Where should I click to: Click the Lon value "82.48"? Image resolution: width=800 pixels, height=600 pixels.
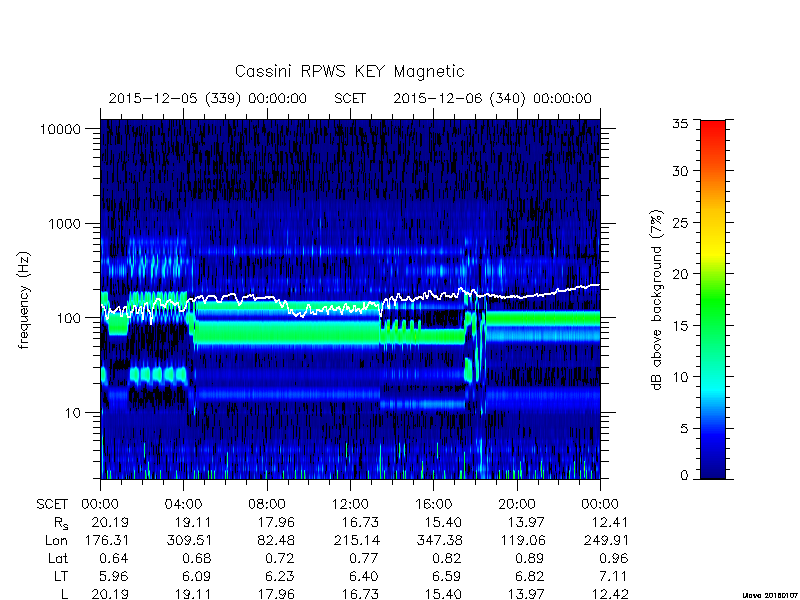pos(276,540)
